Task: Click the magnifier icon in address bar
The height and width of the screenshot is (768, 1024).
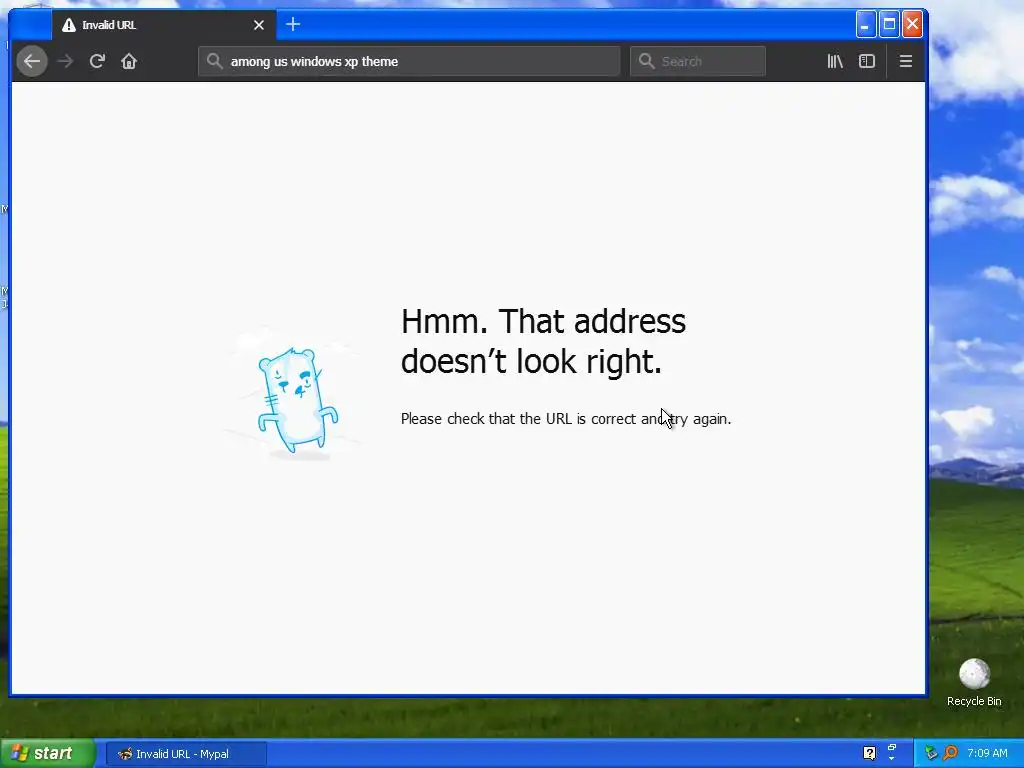Action: click(x=214, y=61)
